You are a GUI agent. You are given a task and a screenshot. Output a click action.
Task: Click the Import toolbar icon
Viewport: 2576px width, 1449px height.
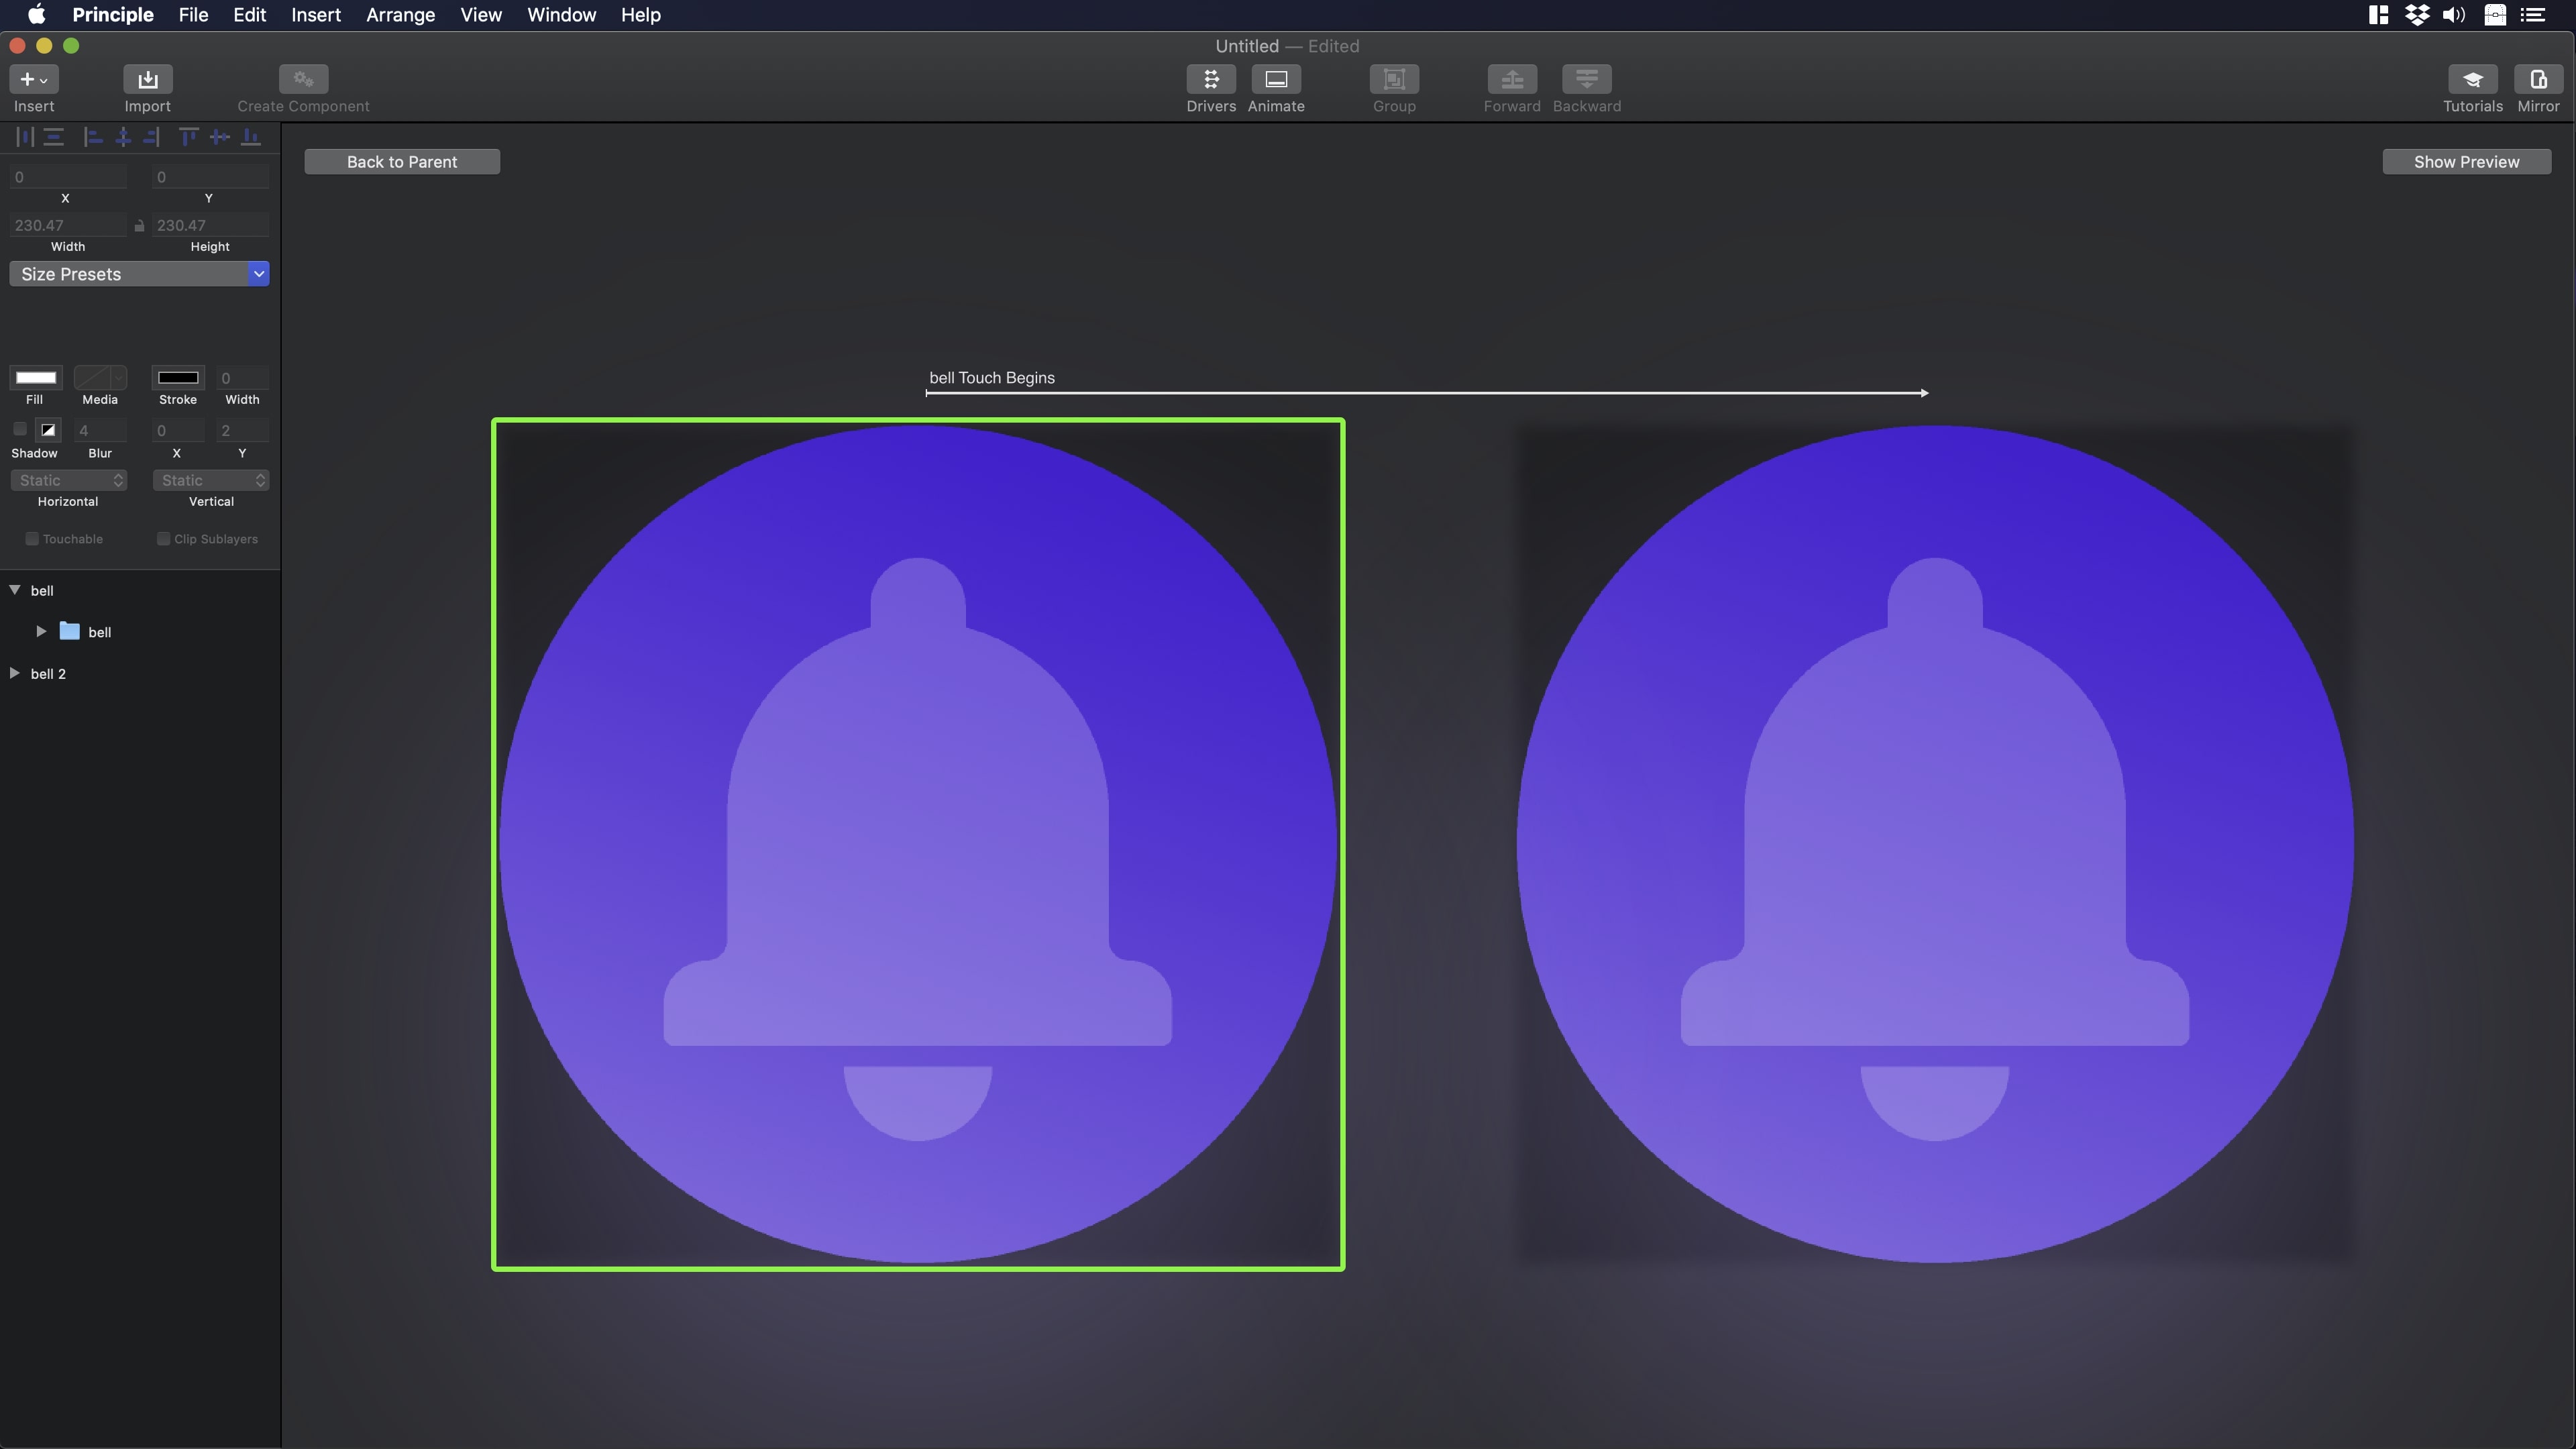point(147,80)
